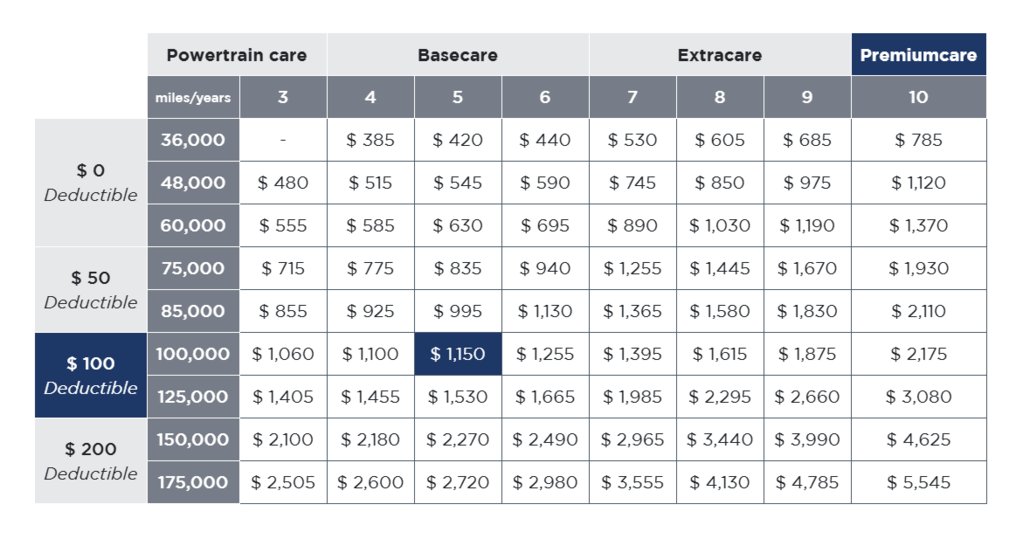Screen dimensions: 1023x539
Task: Select the $ 3,440 price cell
Action: 720,440
